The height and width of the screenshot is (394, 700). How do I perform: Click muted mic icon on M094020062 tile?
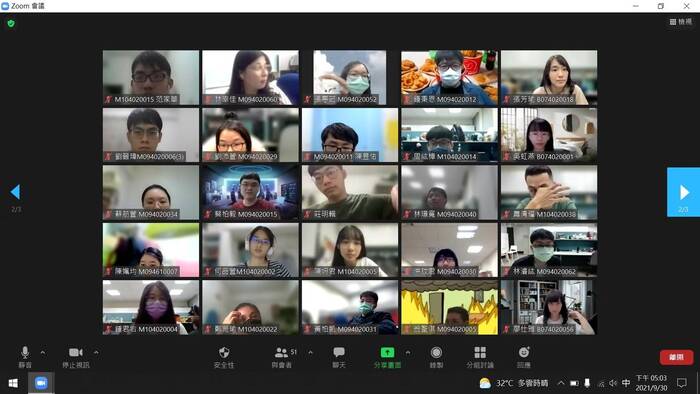pyautogui.click(x=506, y=272)
